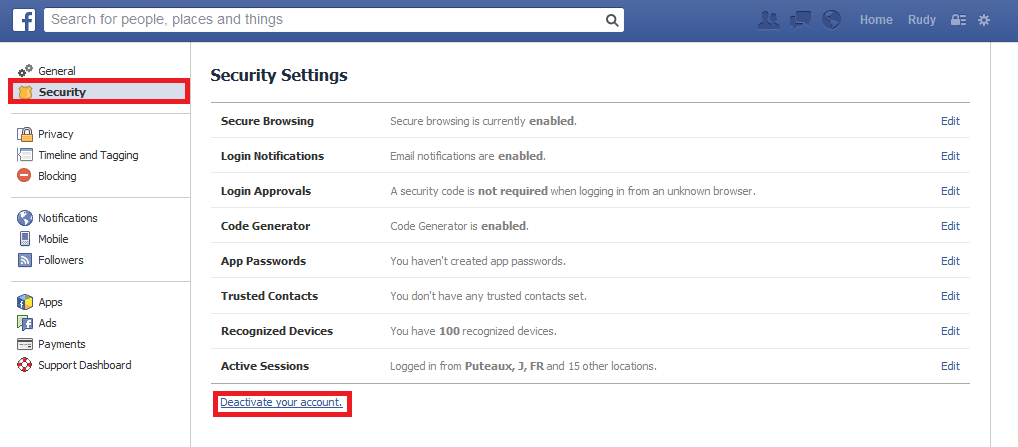Click the Notifications globe sidebar icon
1018x447 pixels.
tap(25, 218)
